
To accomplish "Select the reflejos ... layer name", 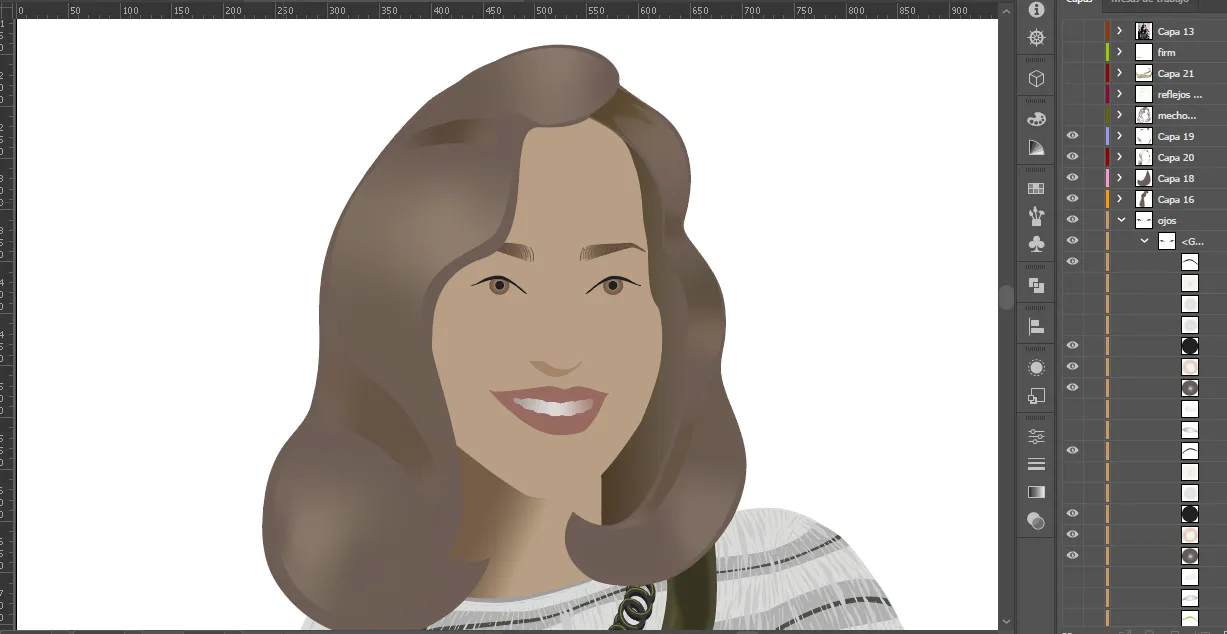I will click(1180, 95).
